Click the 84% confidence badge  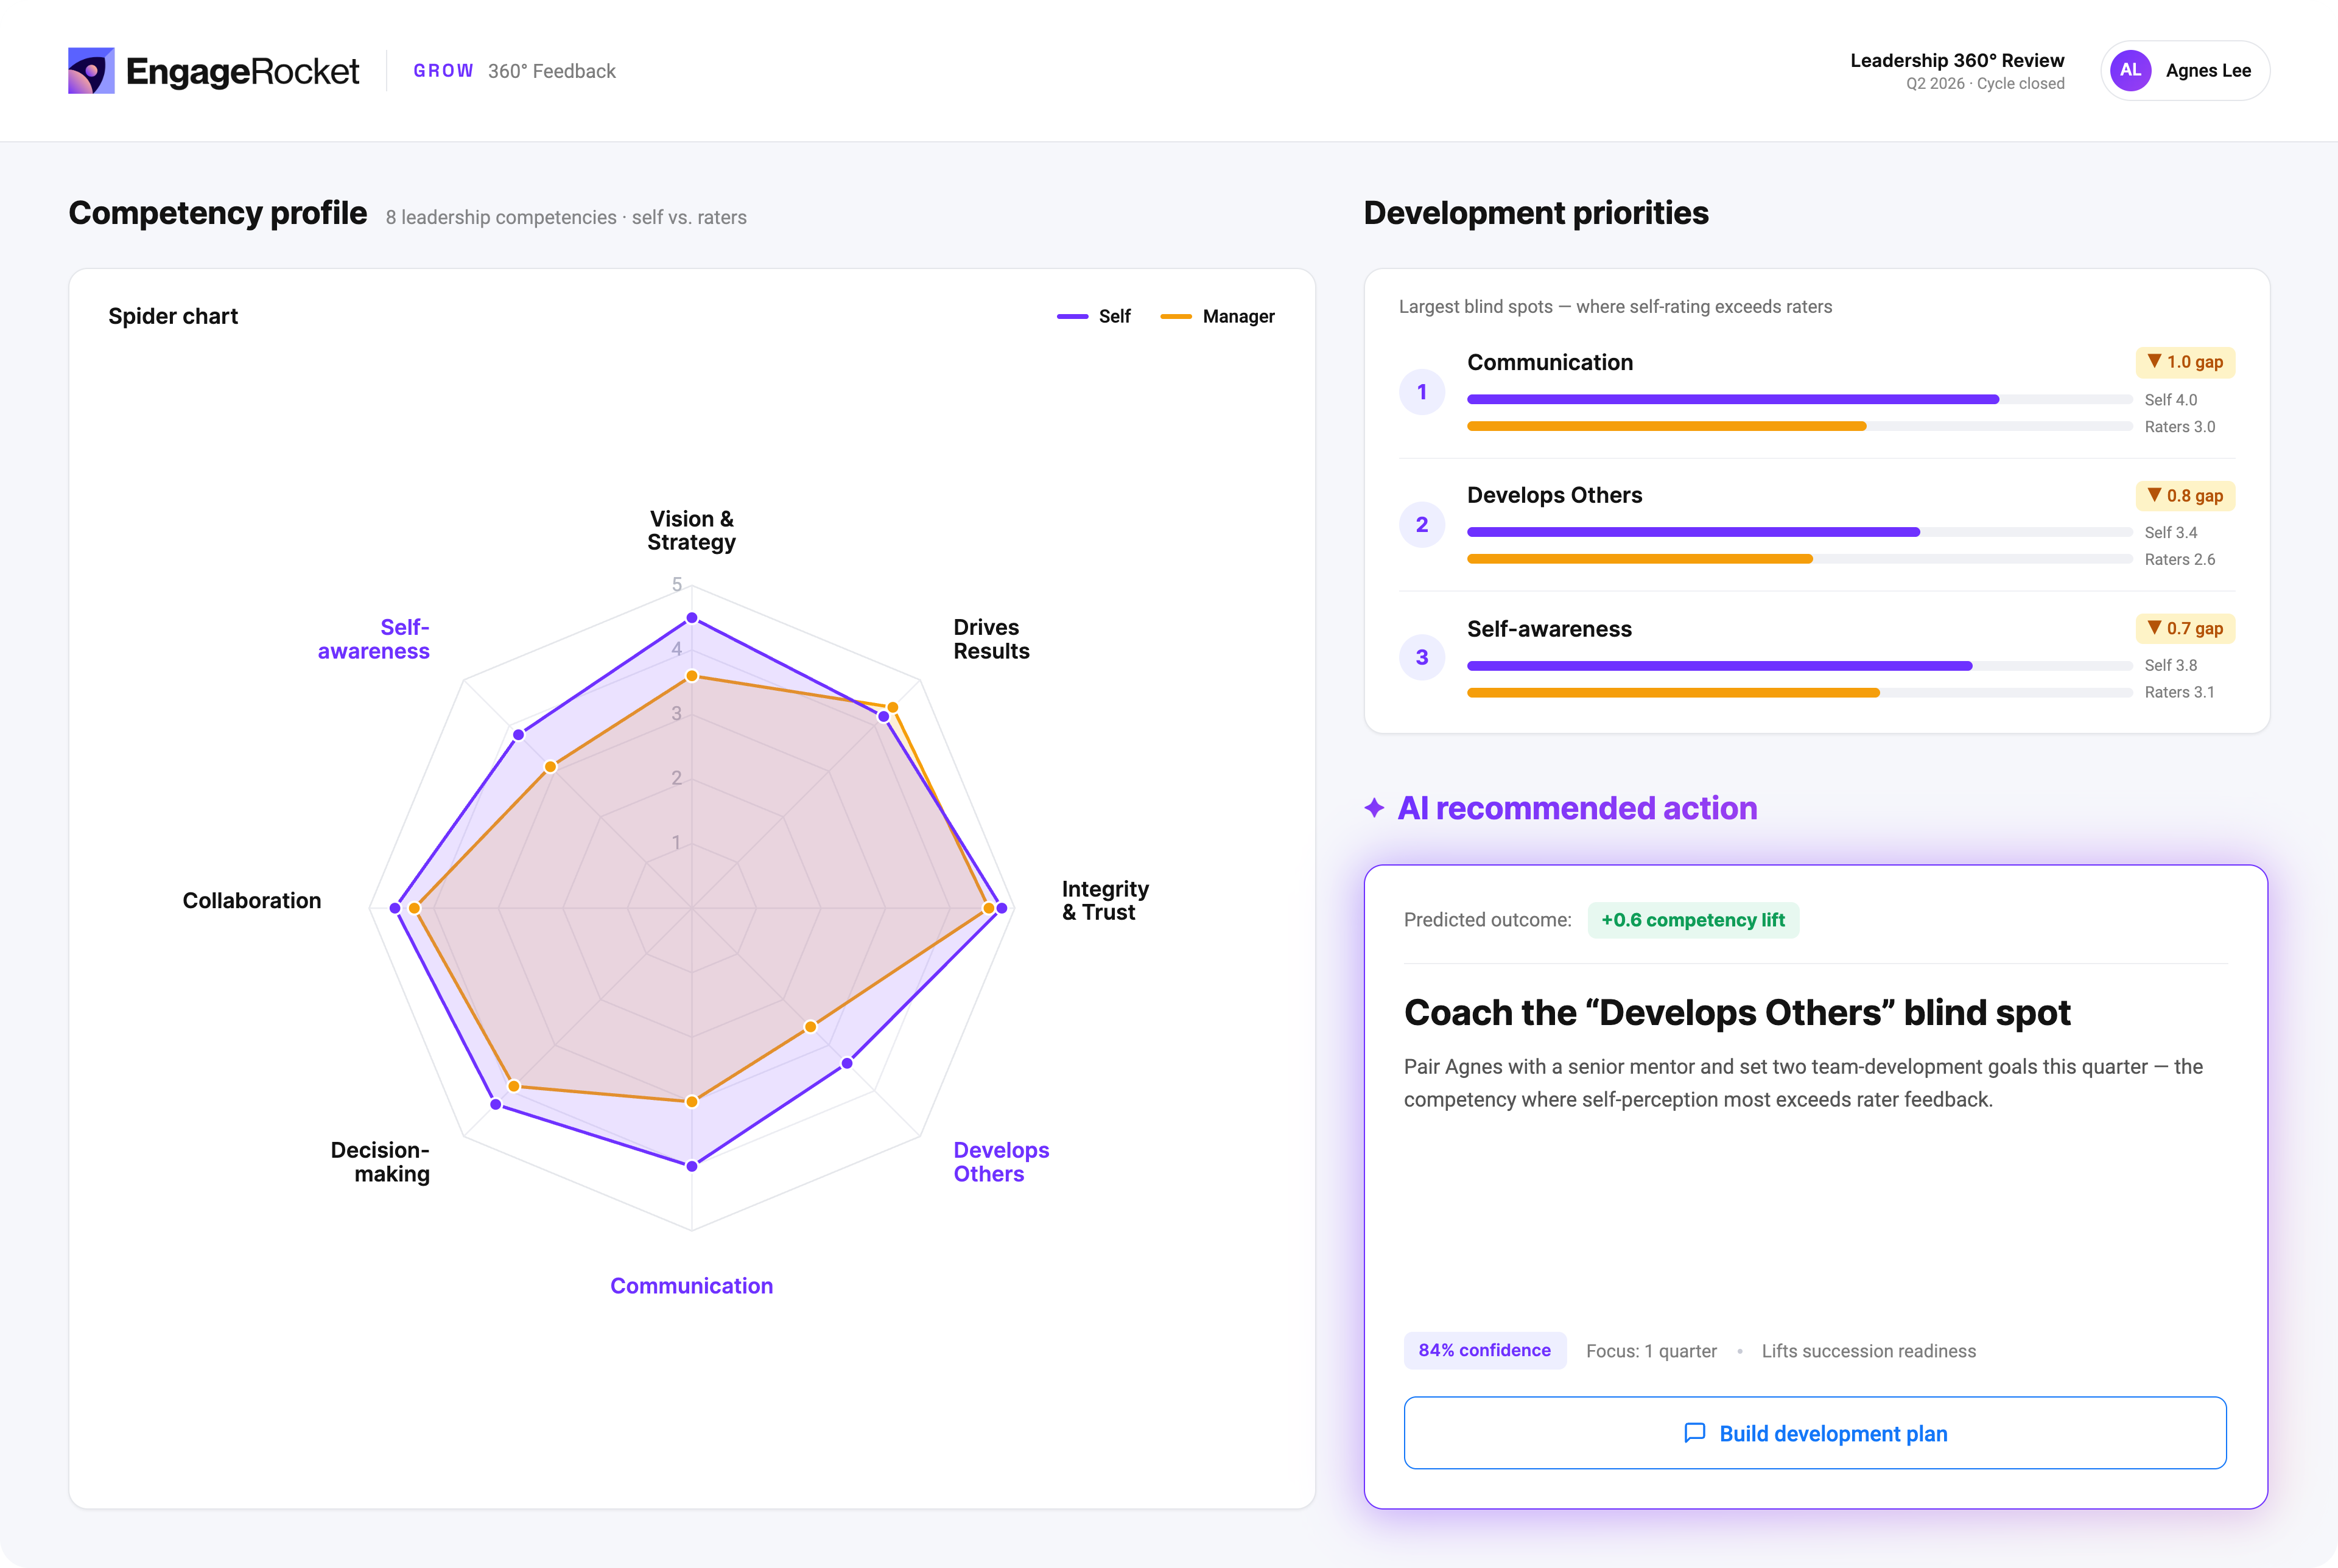tap(1485, 1350)
